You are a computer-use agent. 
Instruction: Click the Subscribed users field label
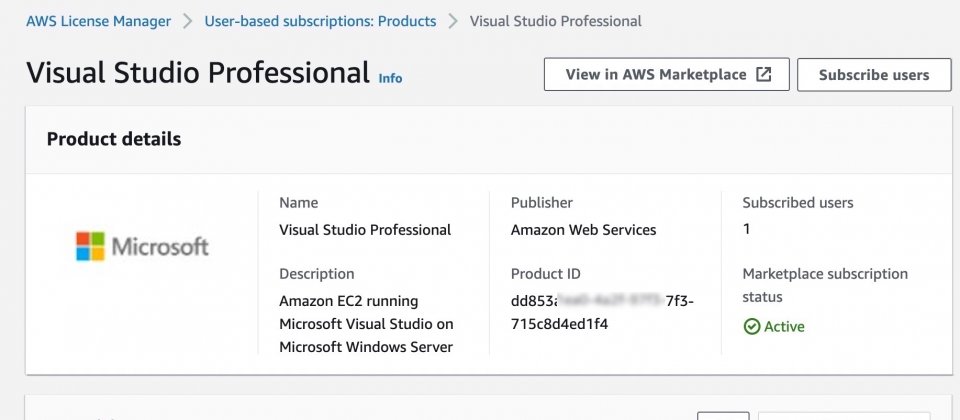[x=798, y=203]
